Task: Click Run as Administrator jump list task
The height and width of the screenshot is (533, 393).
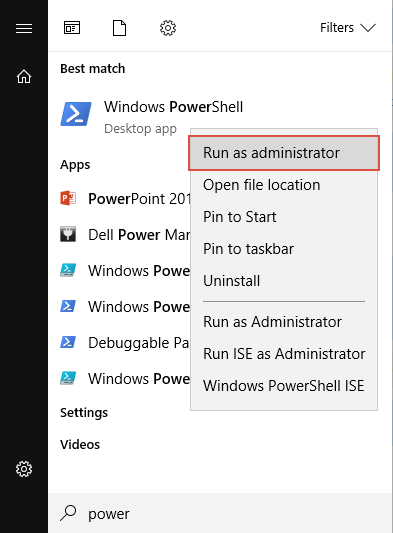Action: coord(284,322)
